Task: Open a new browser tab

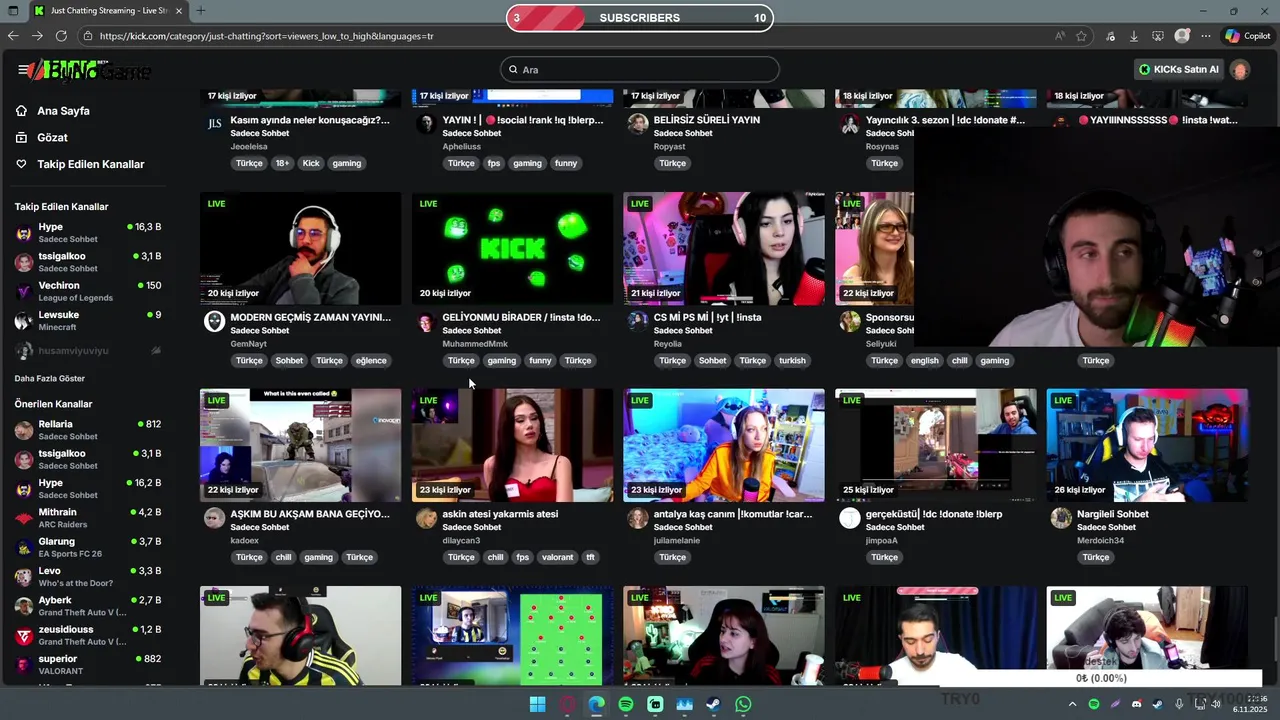Action: (x=200, y=11)
